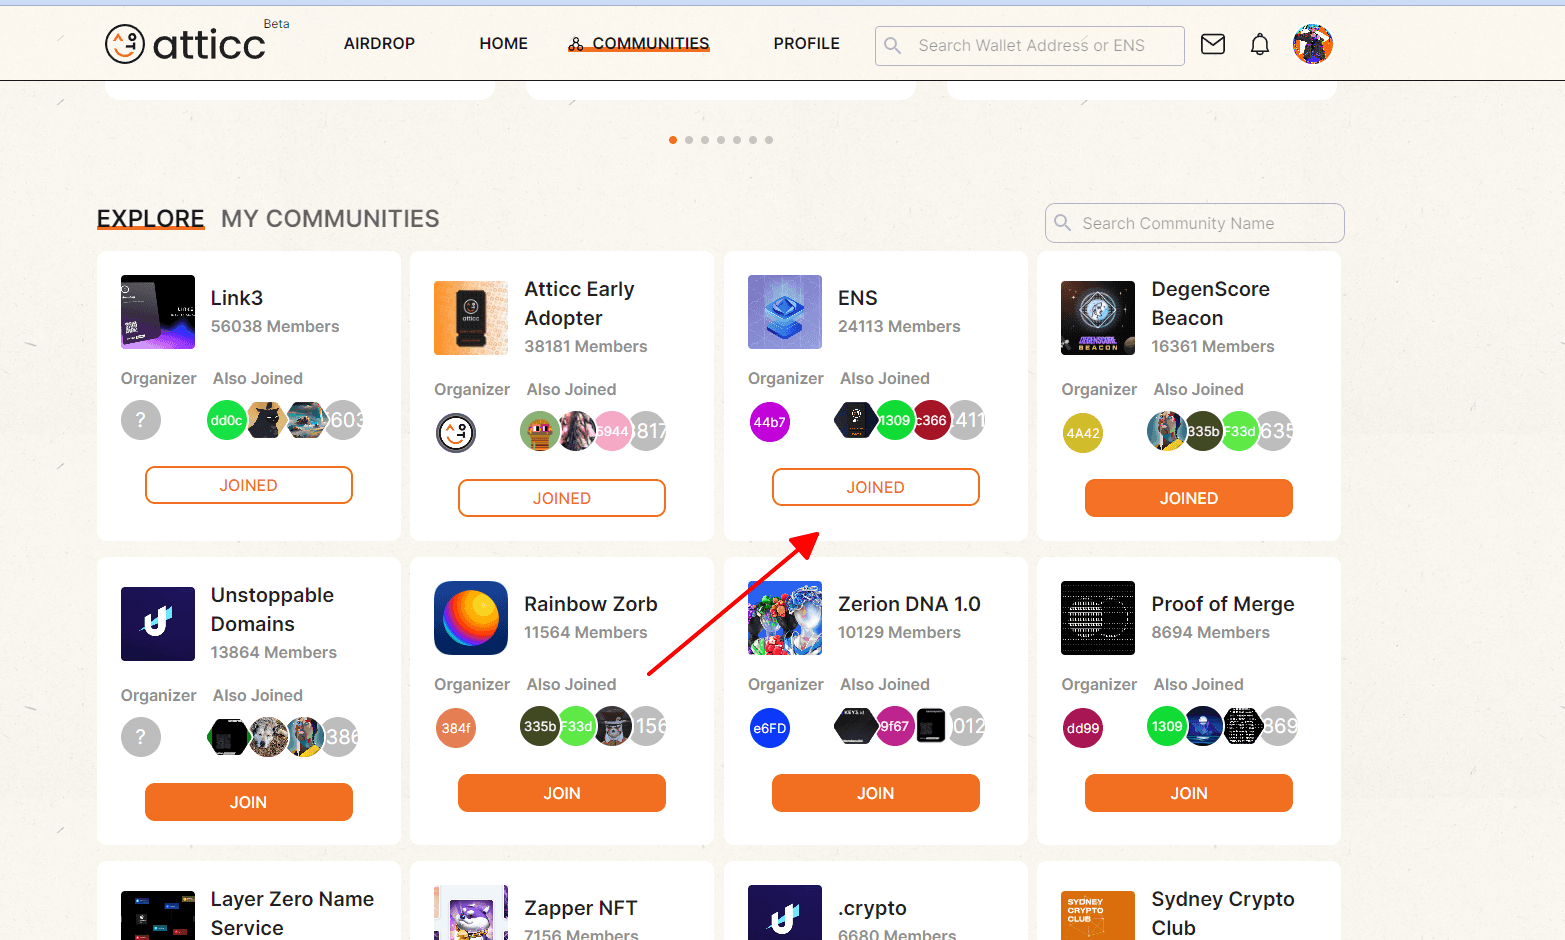
Task: Focus the Search Wallet Address field
Action: point(1030,46)
